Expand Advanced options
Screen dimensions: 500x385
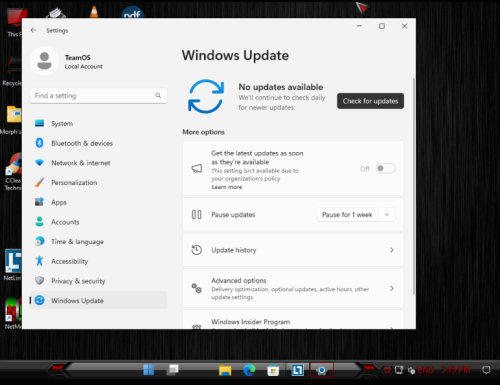click(x=293, y=288)
